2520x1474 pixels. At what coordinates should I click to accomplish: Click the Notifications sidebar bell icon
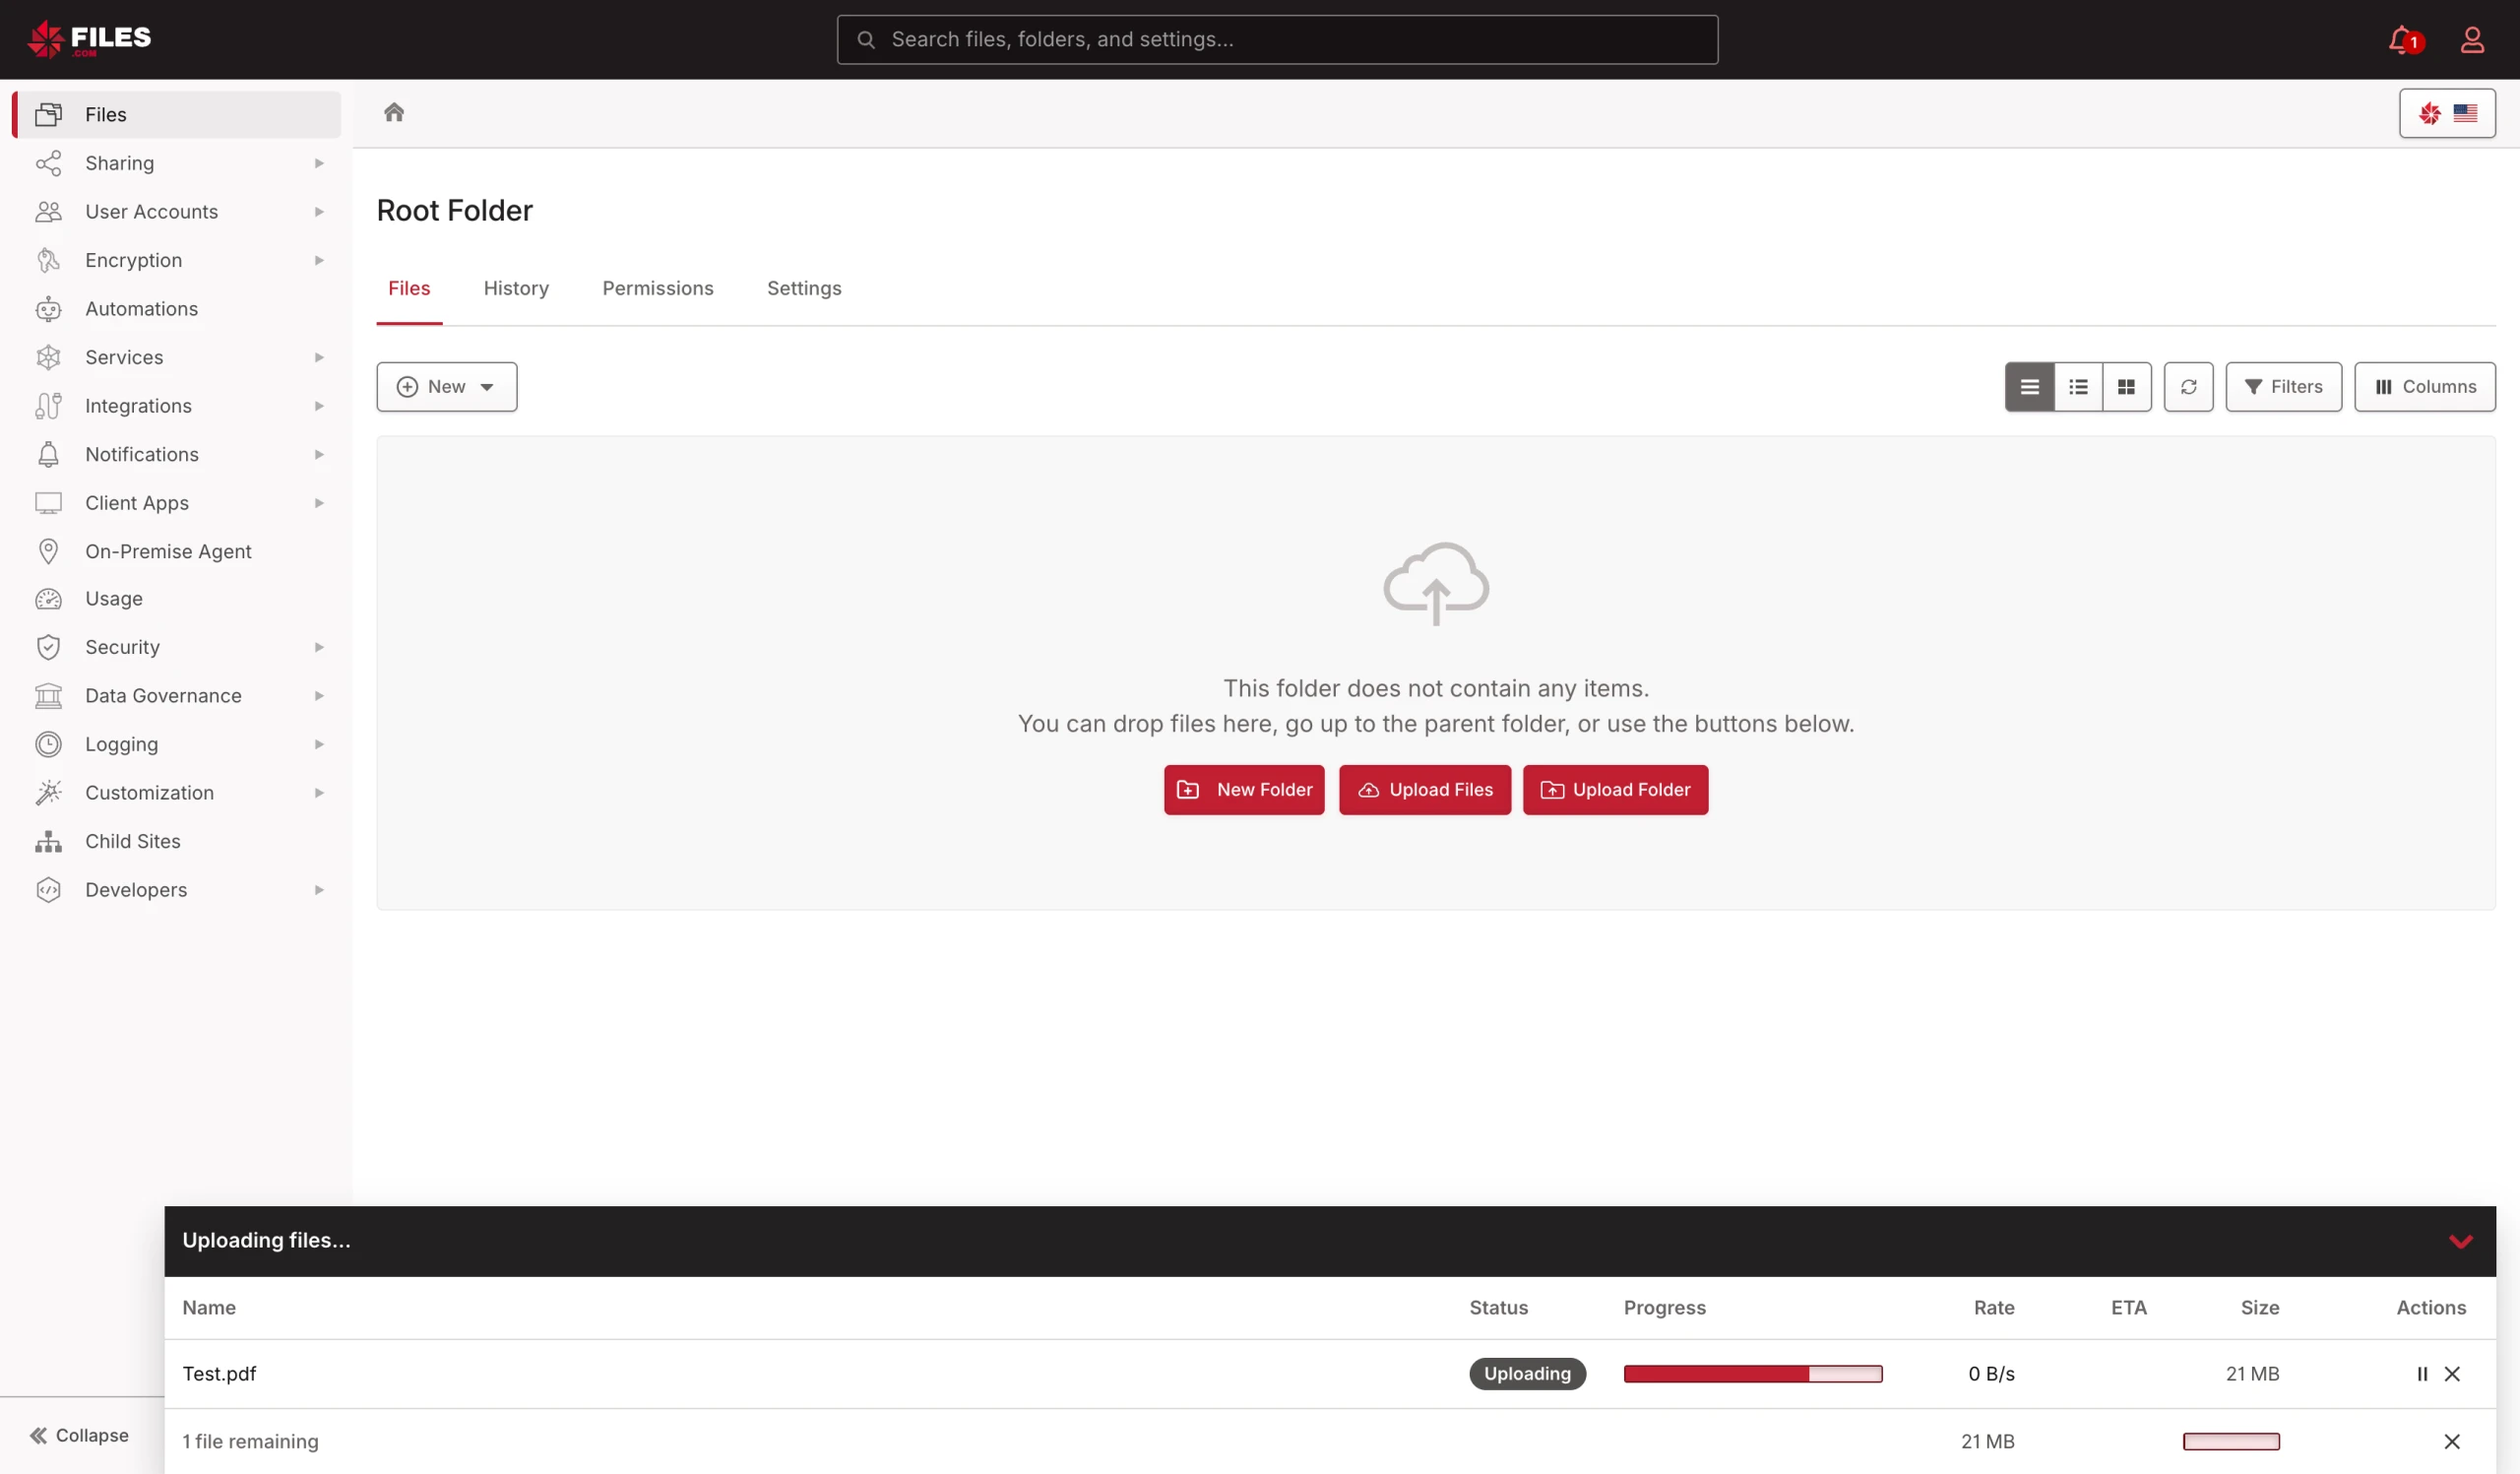click(x=48, y=454)
